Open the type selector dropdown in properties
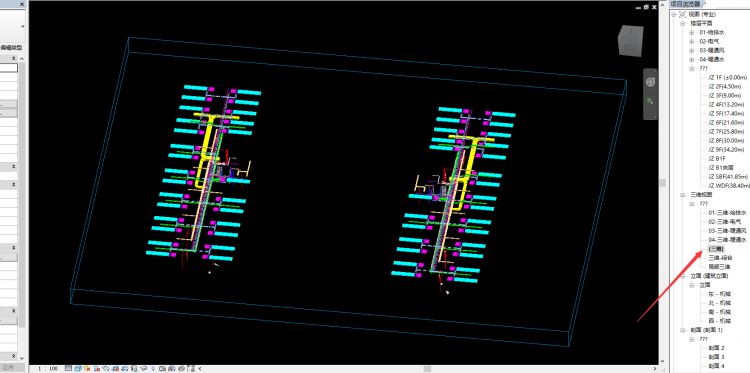 [x=23, y=26]
